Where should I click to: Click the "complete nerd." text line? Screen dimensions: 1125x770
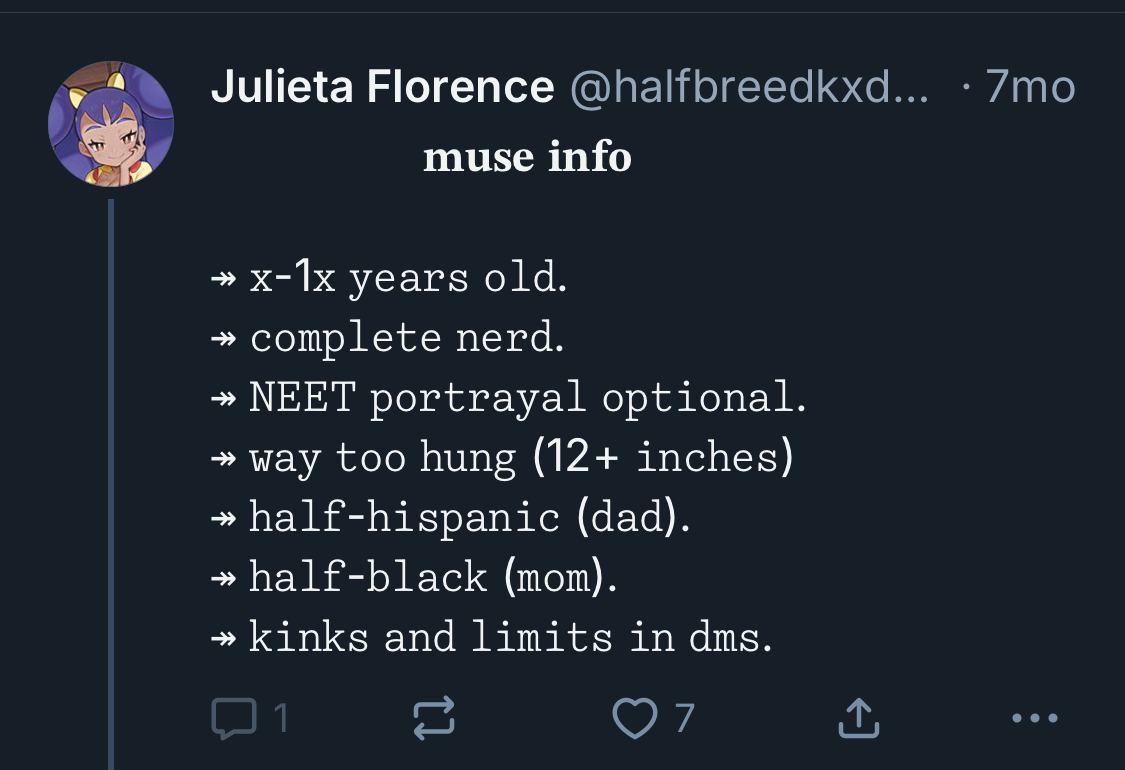click(x=406, y=338)
